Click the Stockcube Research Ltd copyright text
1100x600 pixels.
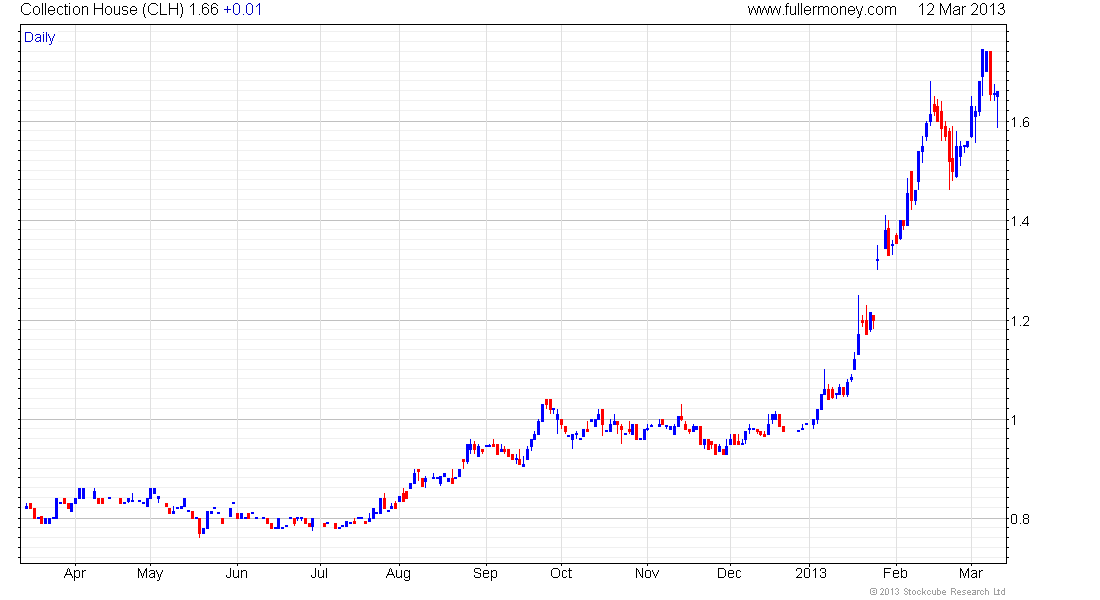[937, 592]
